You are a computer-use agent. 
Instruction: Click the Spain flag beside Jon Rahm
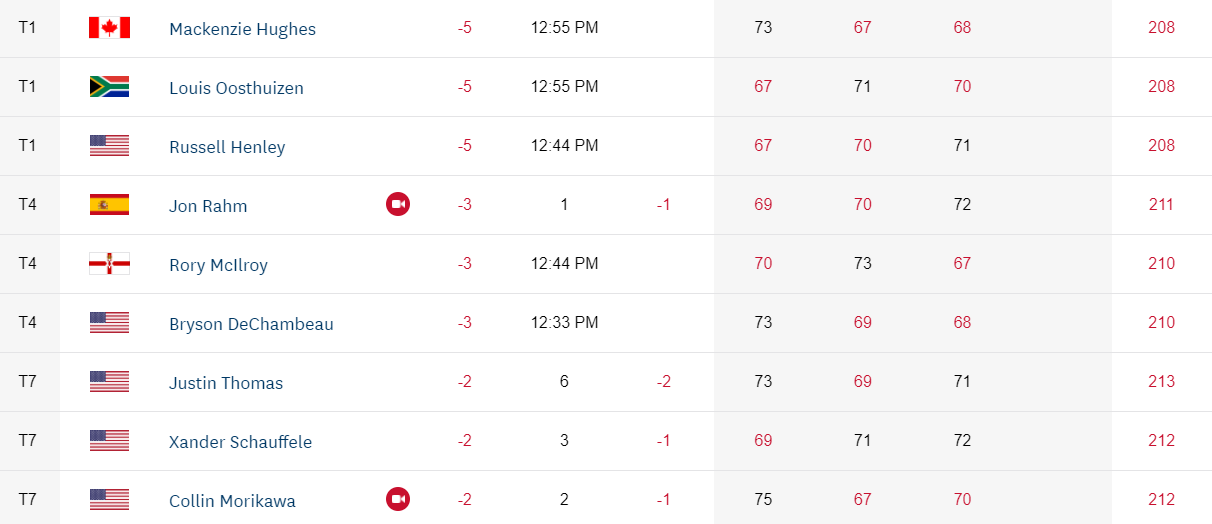click(x=109, y=205)
